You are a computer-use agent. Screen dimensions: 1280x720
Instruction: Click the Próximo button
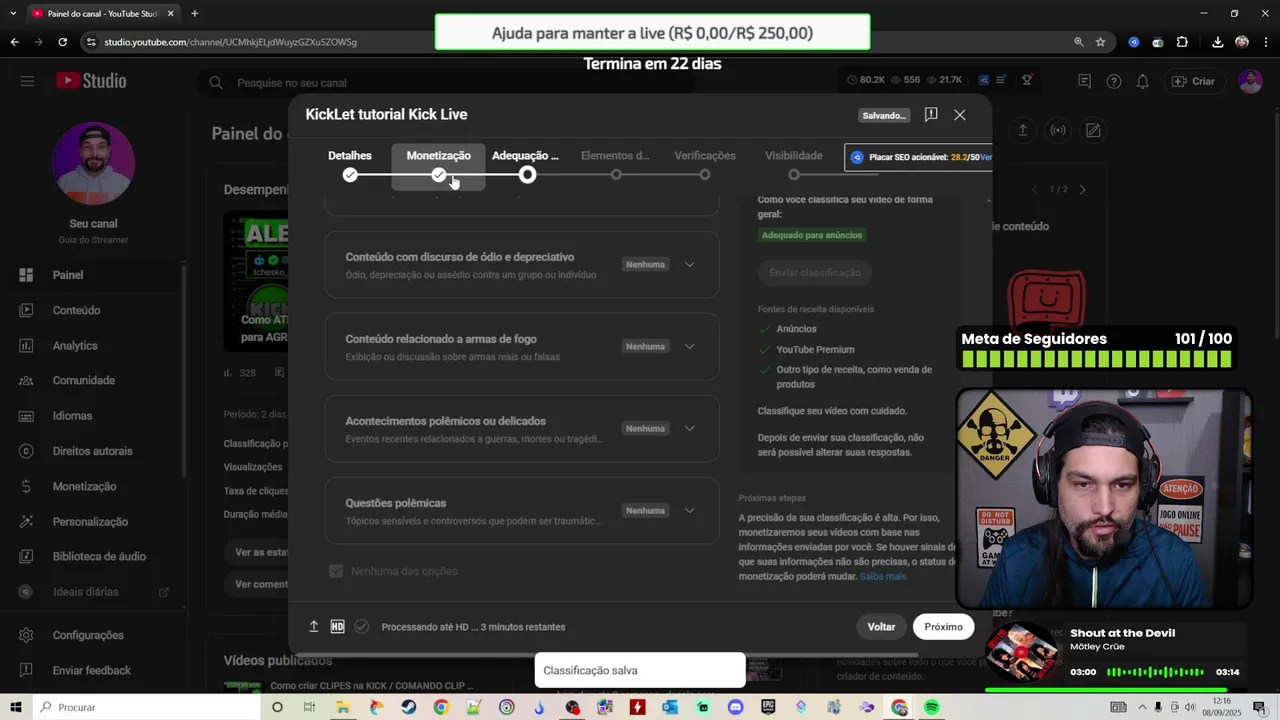coord(943,627)
